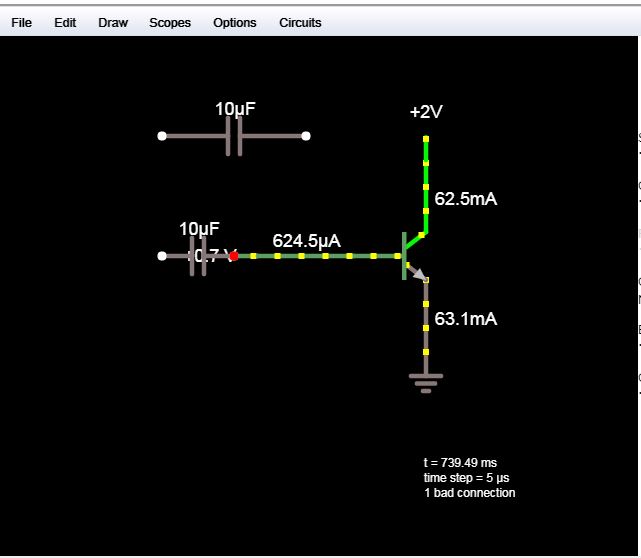This screenshot has height=558, width=641.
Task: Open the Draw menu
Action: tap(113, 22)
